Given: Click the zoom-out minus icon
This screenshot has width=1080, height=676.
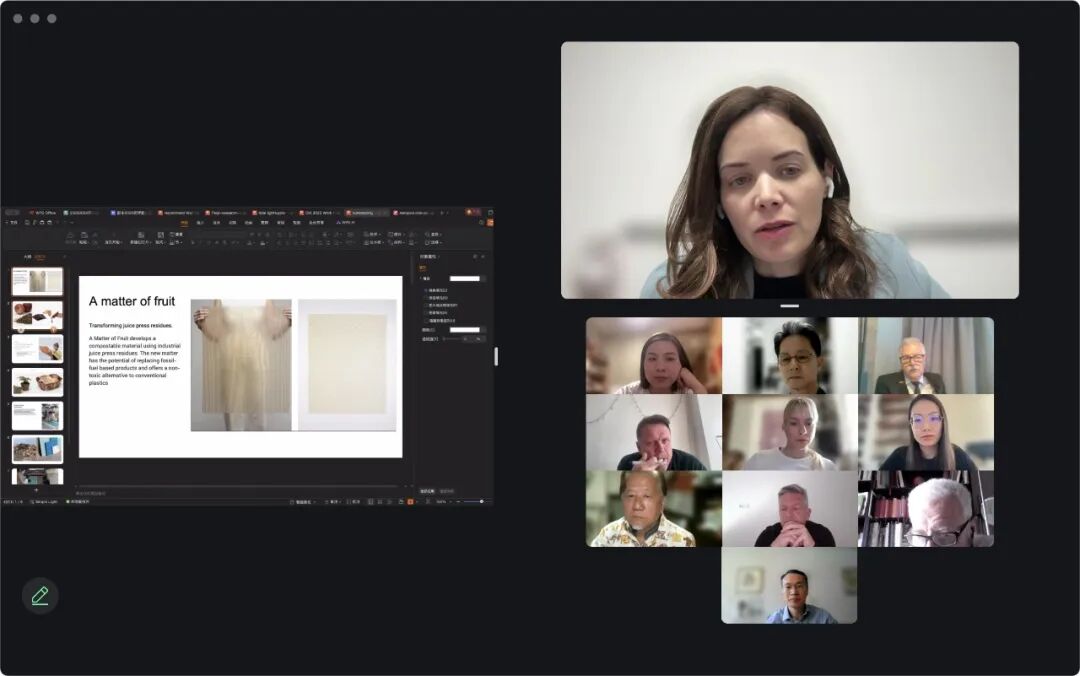Looking at the screenshot, I should (x=458, y=502).
